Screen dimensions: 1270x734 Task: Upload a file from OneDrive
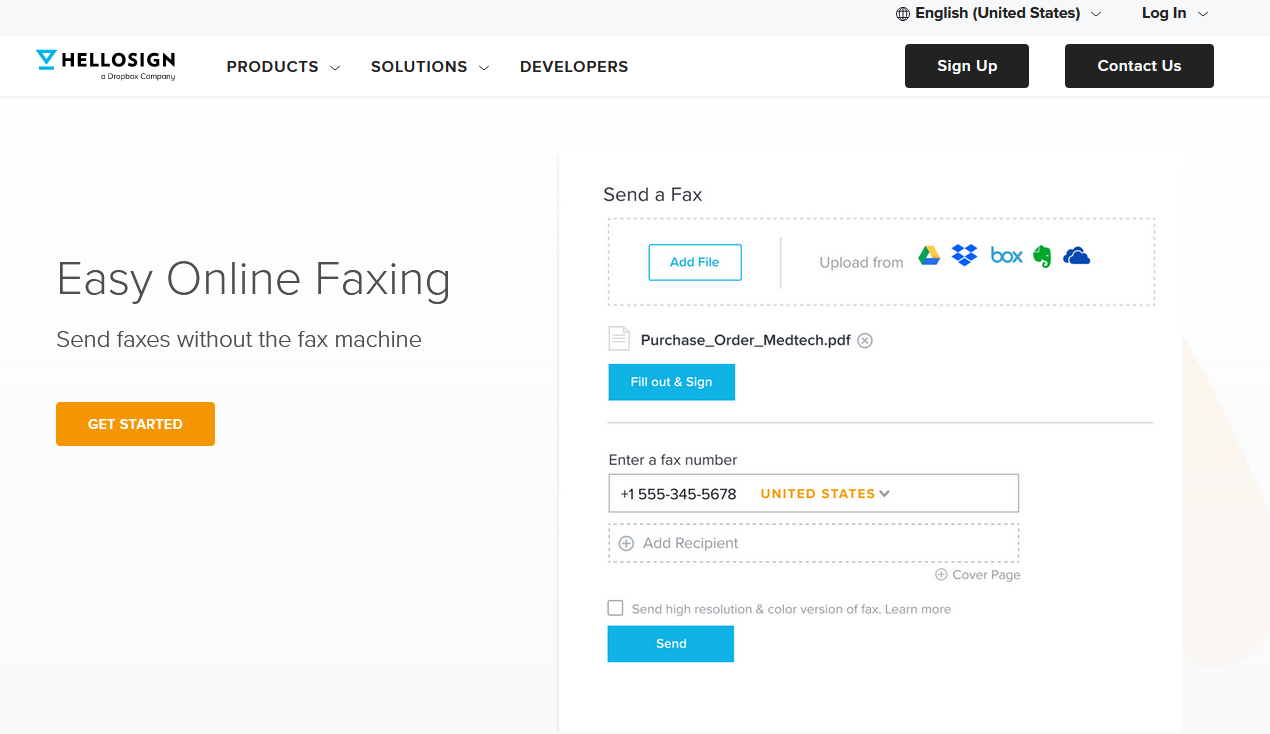tap(1076, 255)
